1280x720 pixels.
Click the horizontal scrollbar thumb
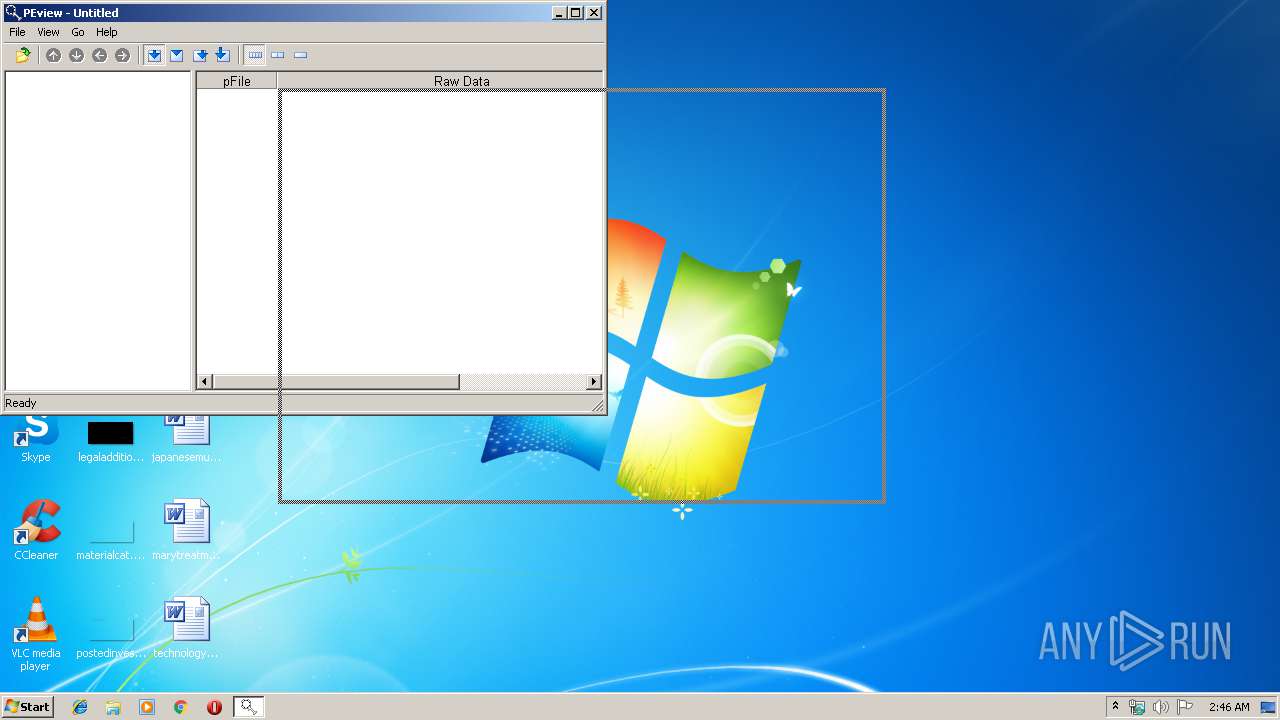[336, 381]
